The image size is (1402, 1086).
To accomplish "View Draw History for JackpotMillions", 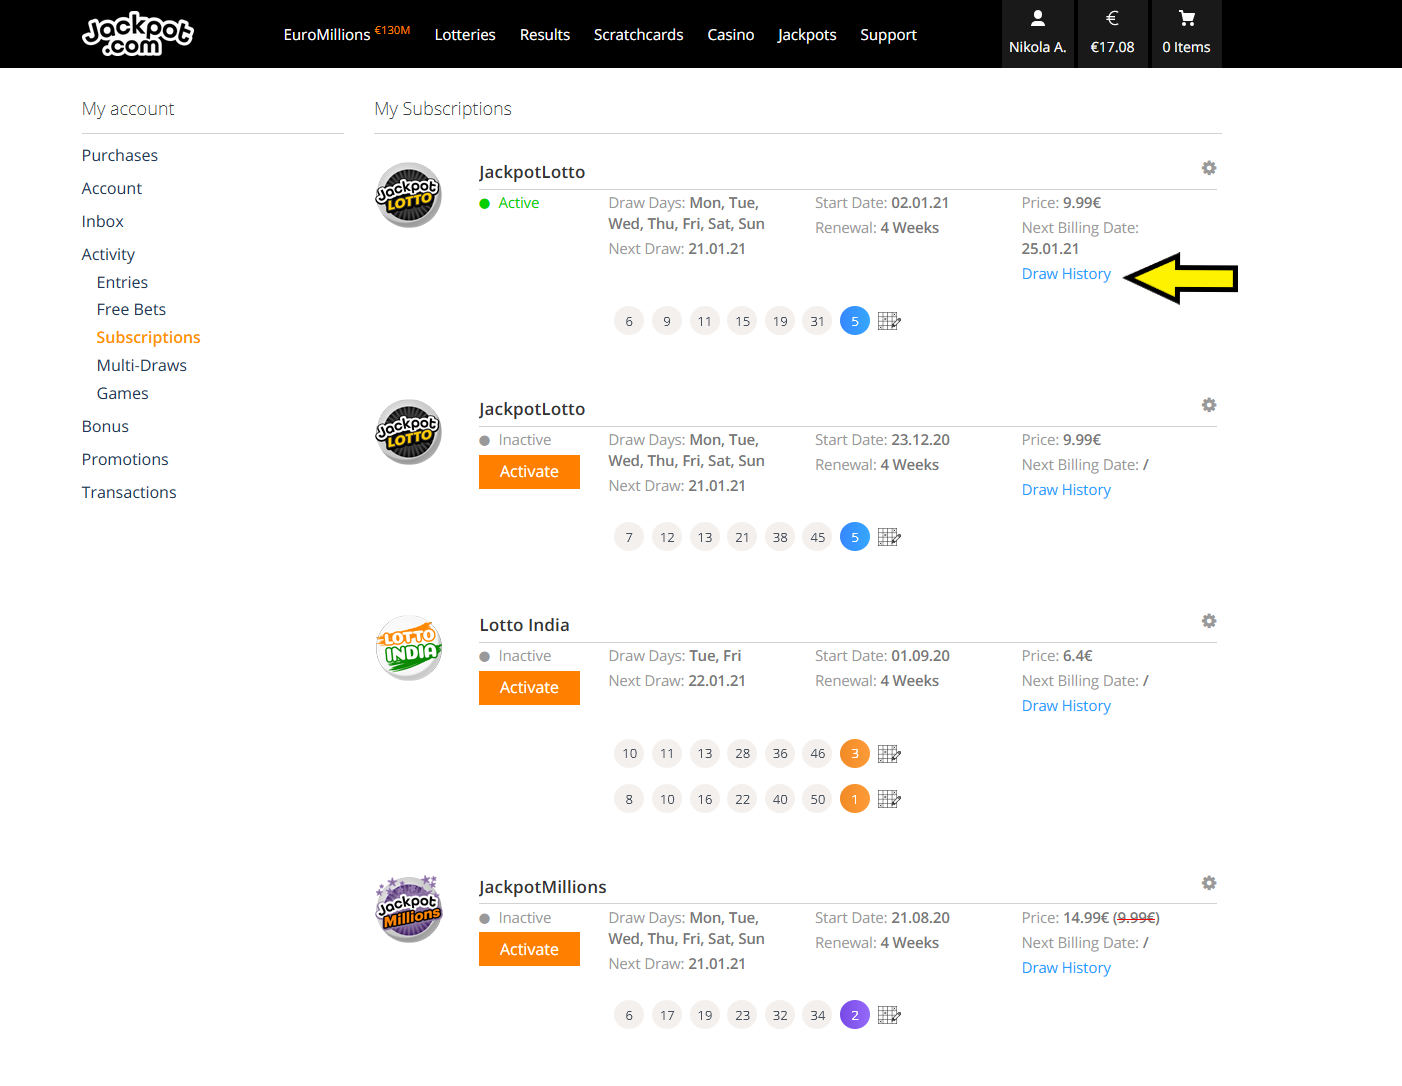I will pyautogui.click(x=1066, y=968).
